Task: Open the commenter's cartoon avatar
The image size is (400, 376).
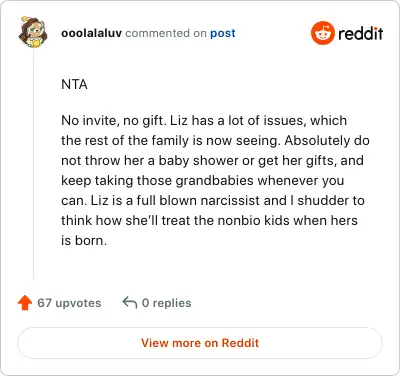Action: point(33,32)
